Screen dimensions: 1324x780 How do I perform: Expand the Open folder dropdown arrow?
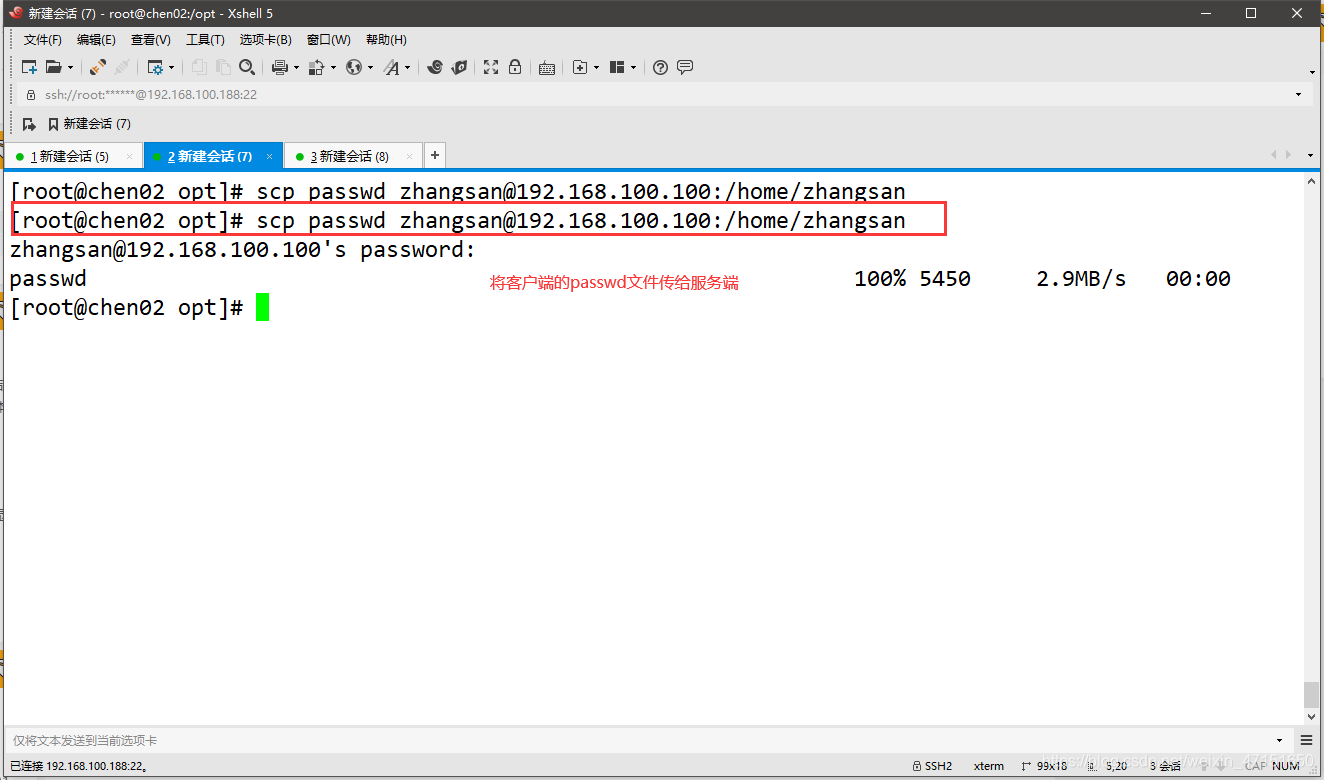pyautogui.click(x=70, y=68)
